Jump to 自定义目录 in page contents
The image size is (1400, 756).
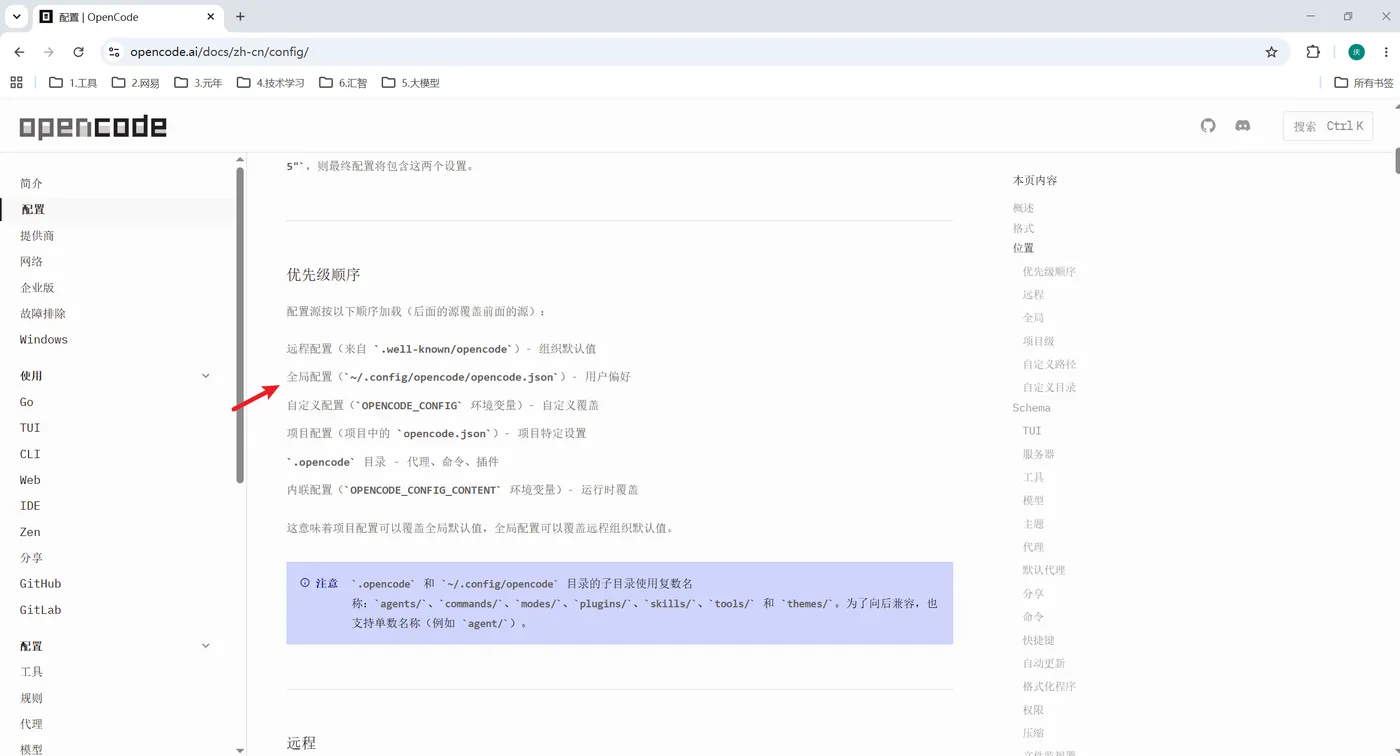1049,387
